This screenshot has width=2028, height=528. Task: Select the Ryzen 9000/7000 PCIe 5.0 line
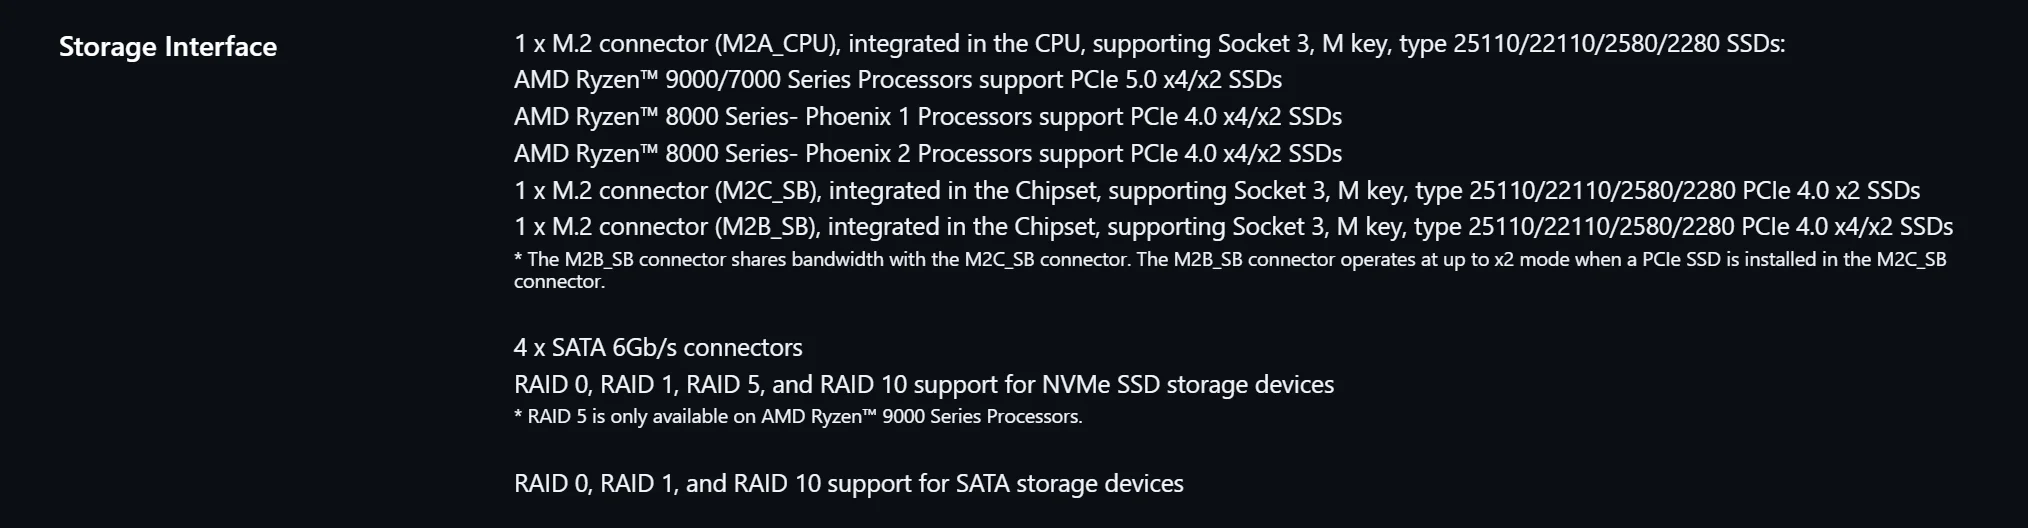click(x=898, y=80)
